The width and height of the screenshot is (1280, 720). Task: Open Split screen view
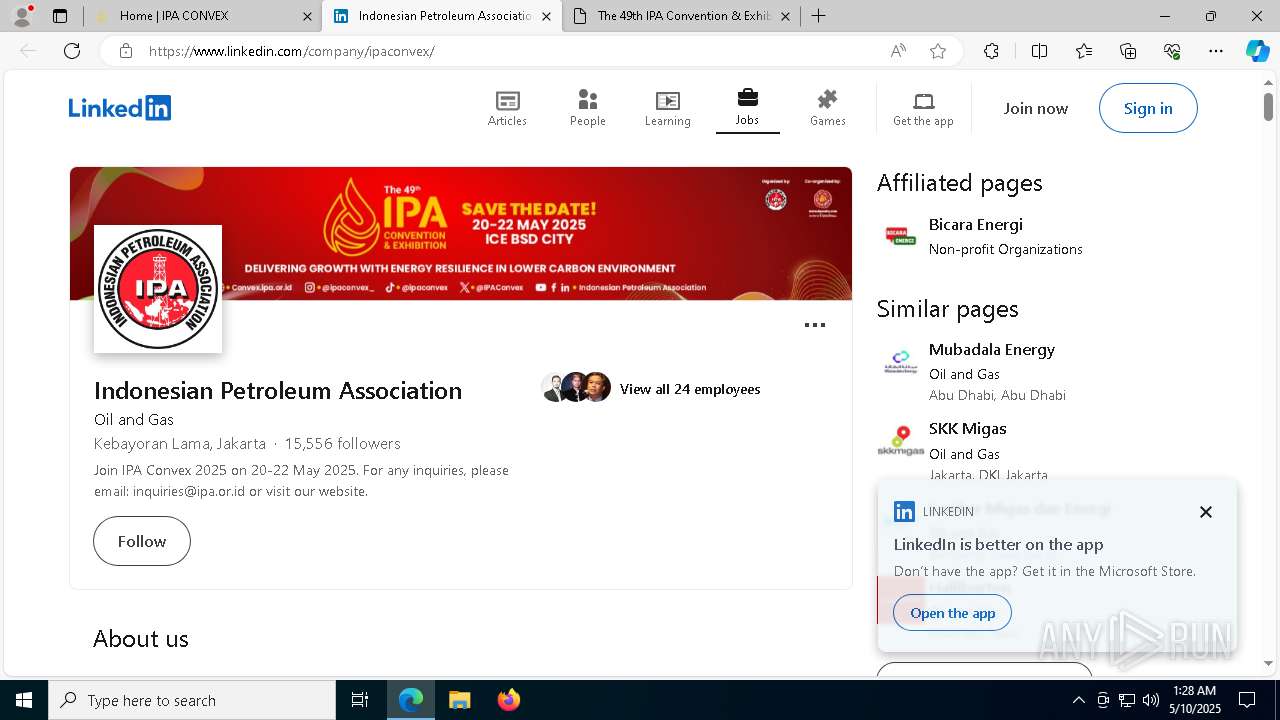(1039, 51)
